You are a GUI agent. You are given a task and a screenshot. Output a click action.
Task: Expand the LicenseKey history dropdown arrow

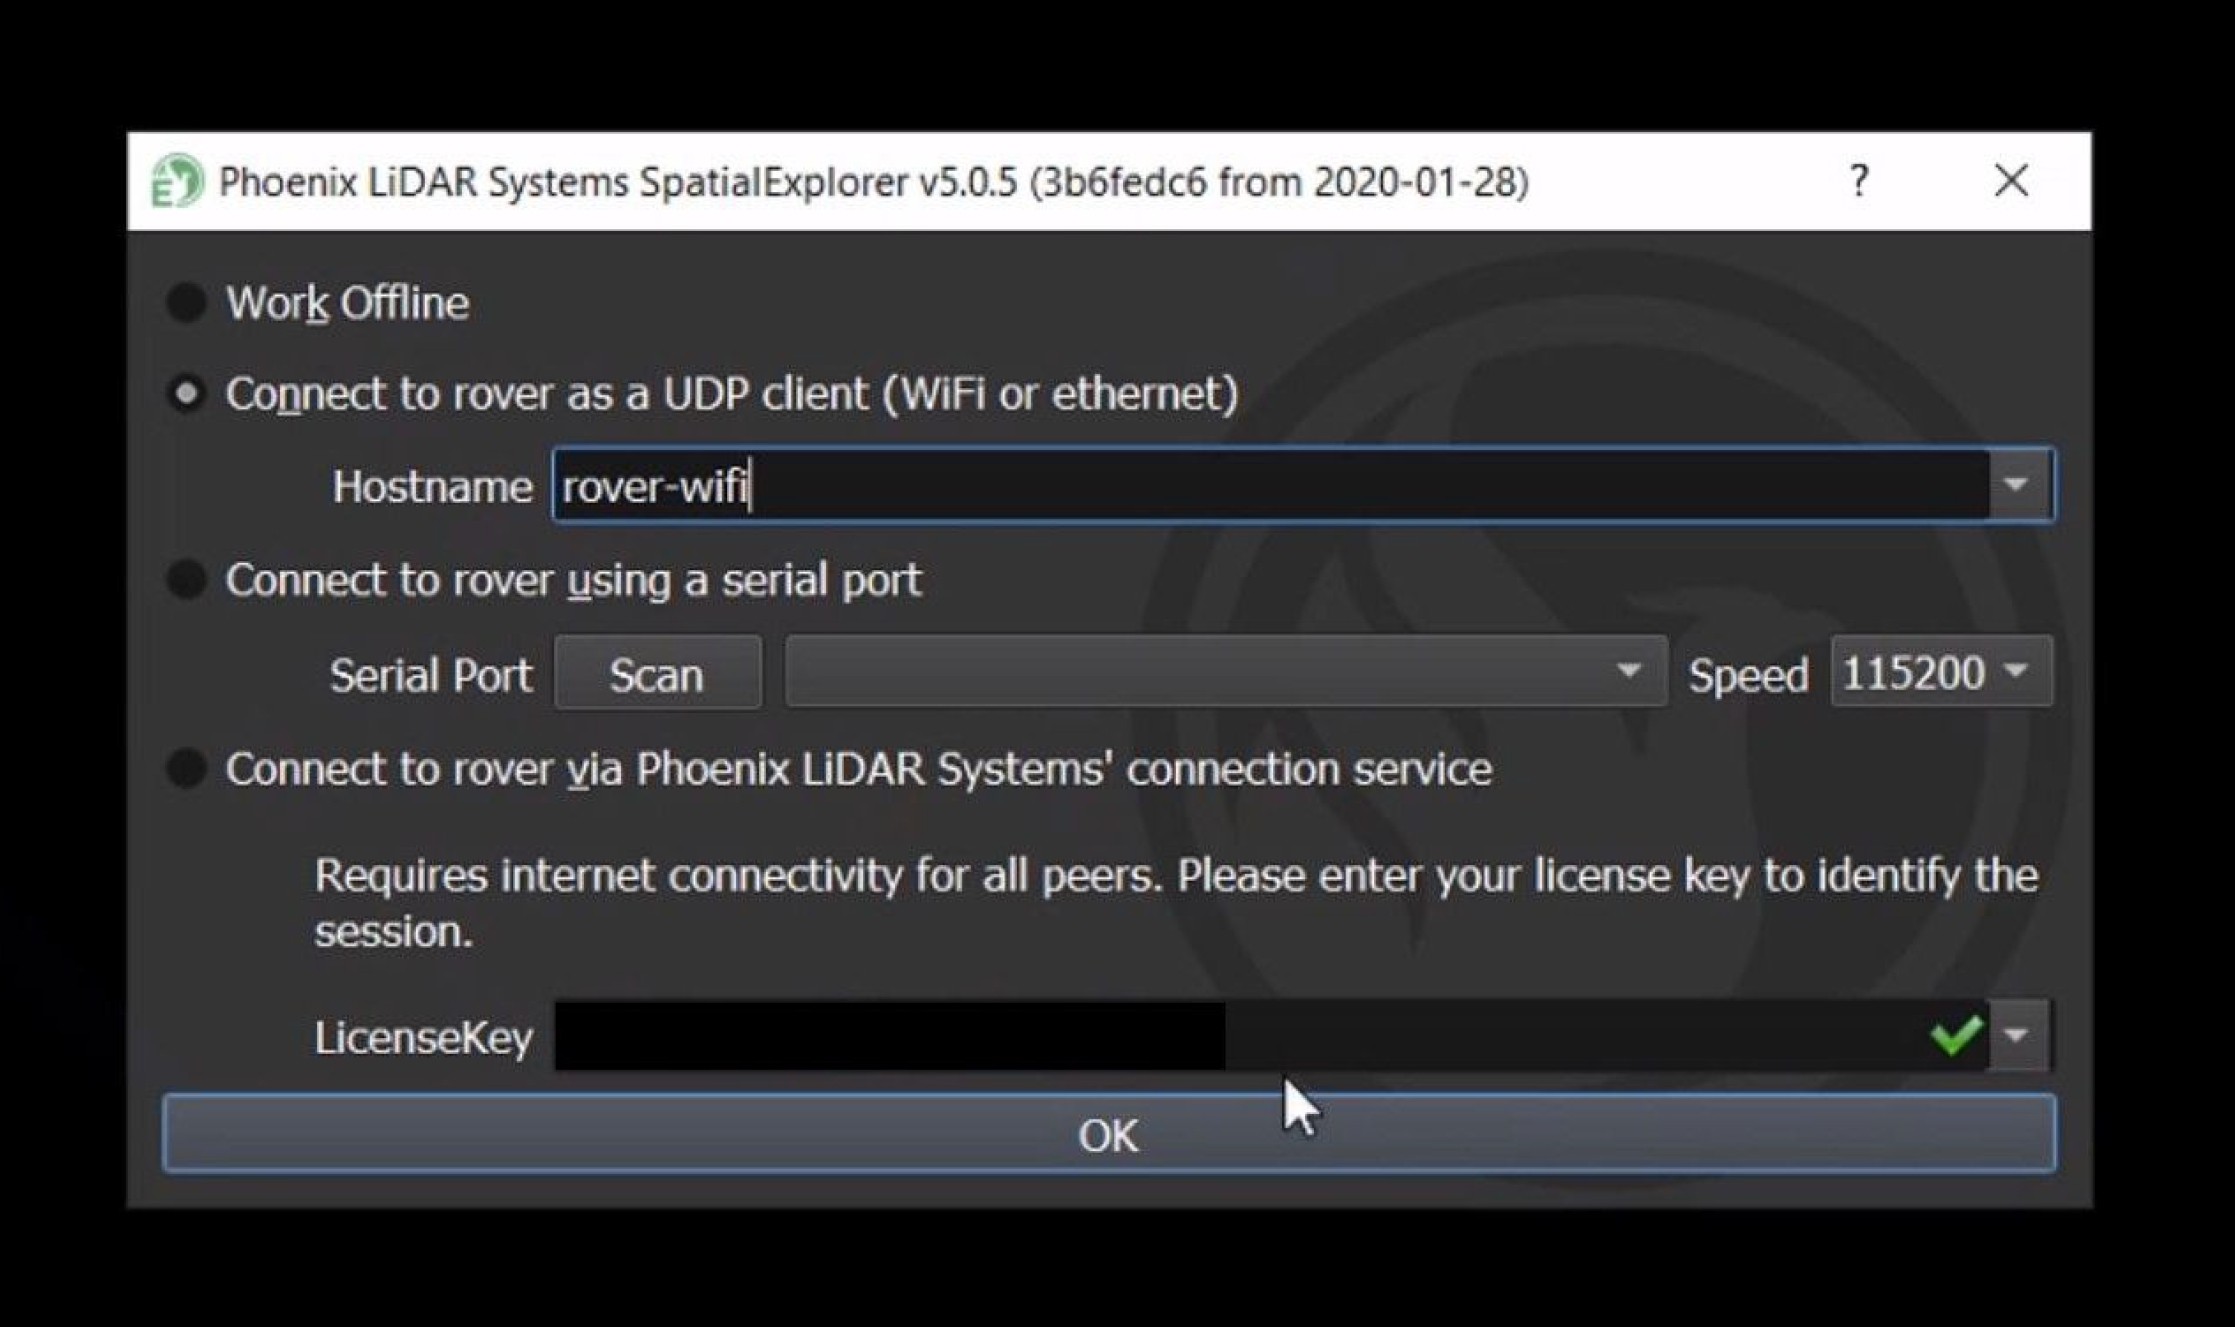coord(2017,1035)
